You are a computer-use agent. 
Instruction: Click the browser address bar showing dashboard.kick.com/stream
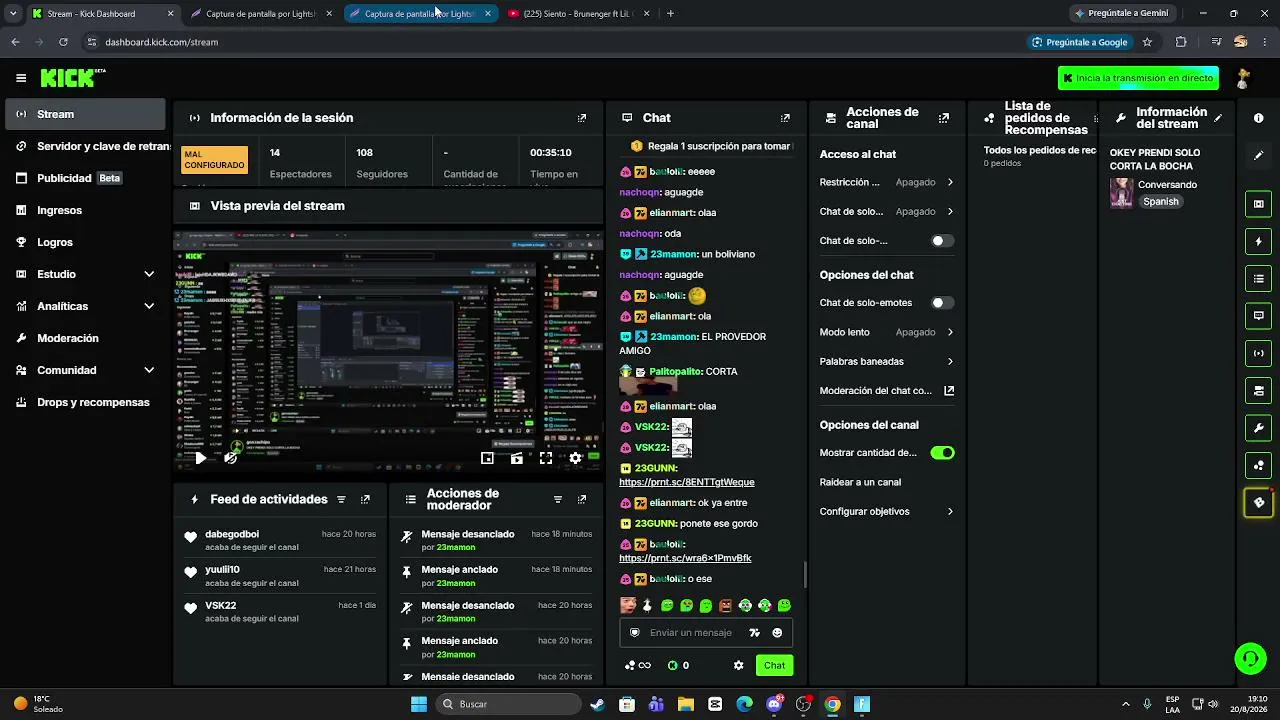tap(550, 42)
